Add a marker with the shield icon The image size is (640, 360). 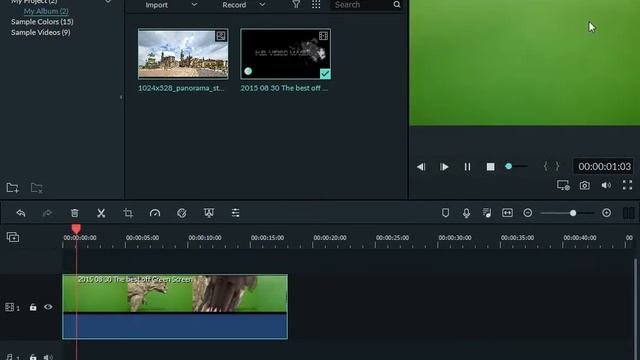445,213
